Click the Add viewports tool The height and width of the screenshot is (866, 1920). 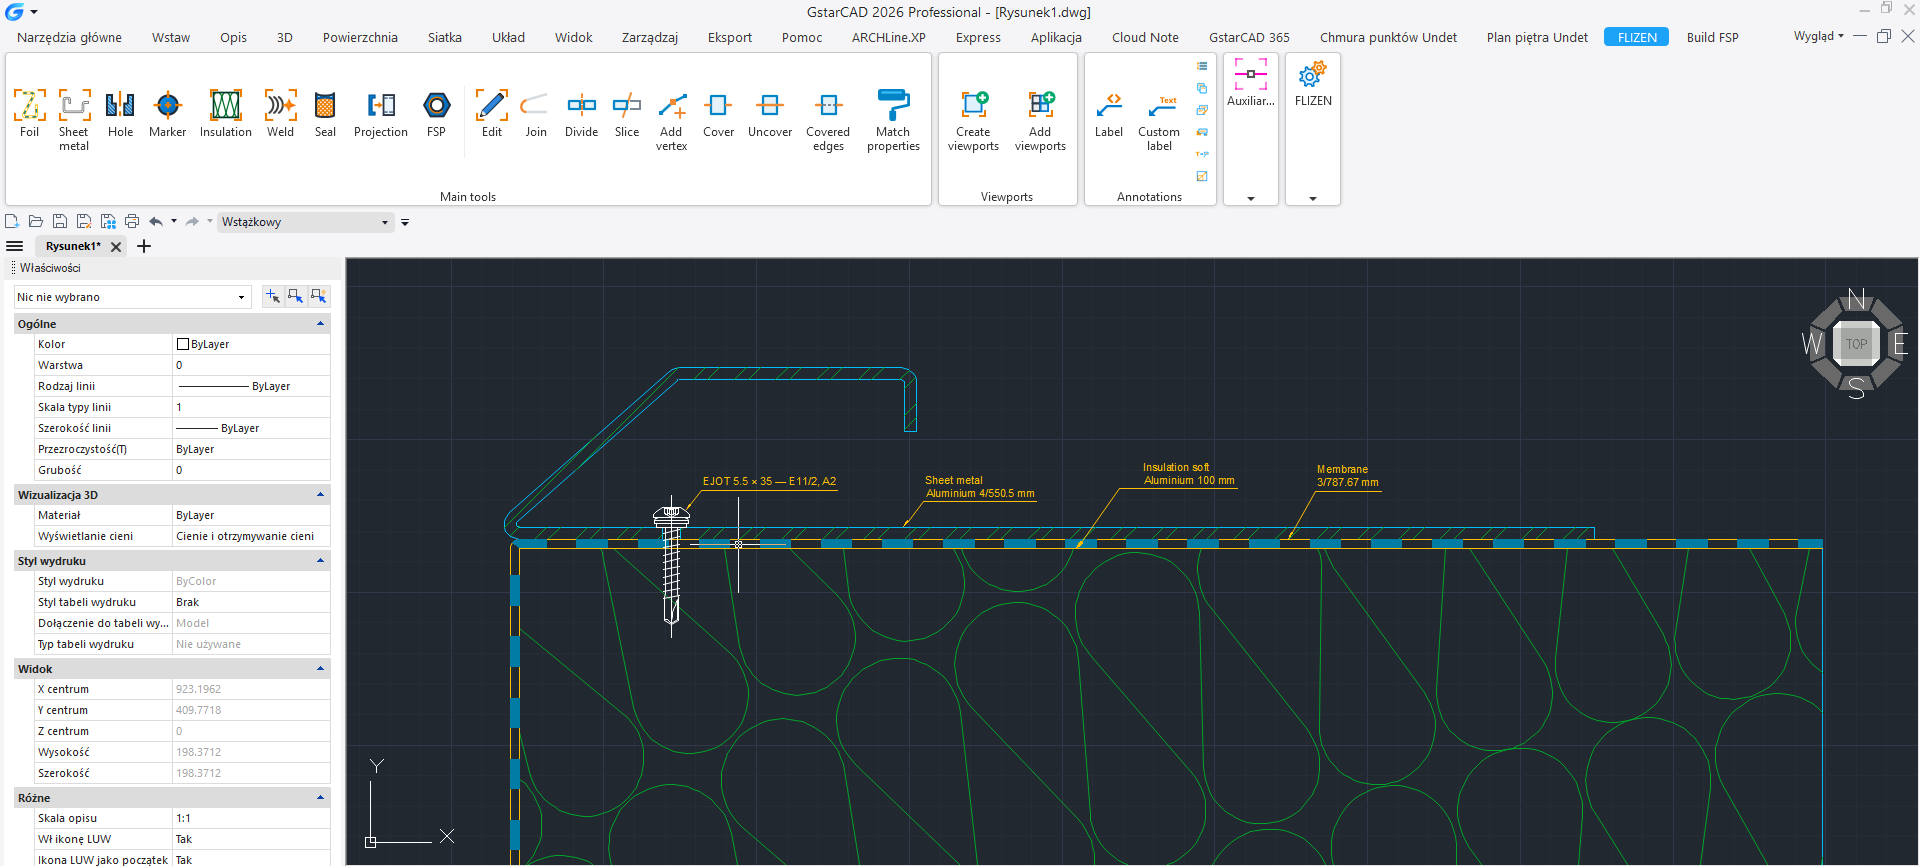click(x=1040, y=120)
